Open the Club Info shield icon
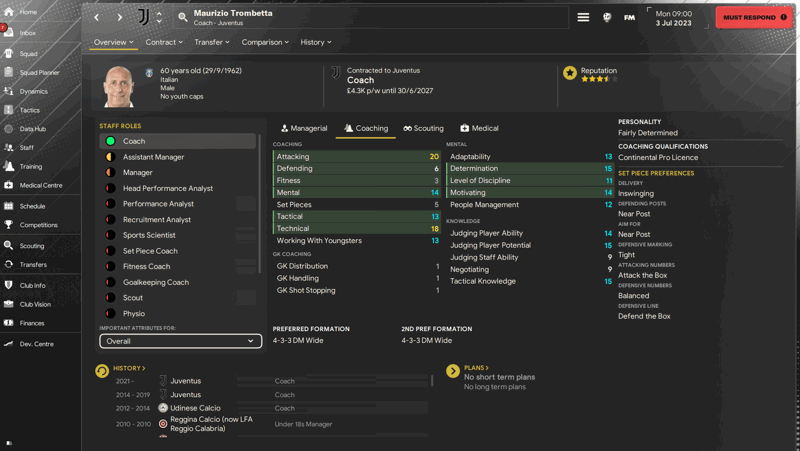Screen dimensions: 800x451 [9, 285]
